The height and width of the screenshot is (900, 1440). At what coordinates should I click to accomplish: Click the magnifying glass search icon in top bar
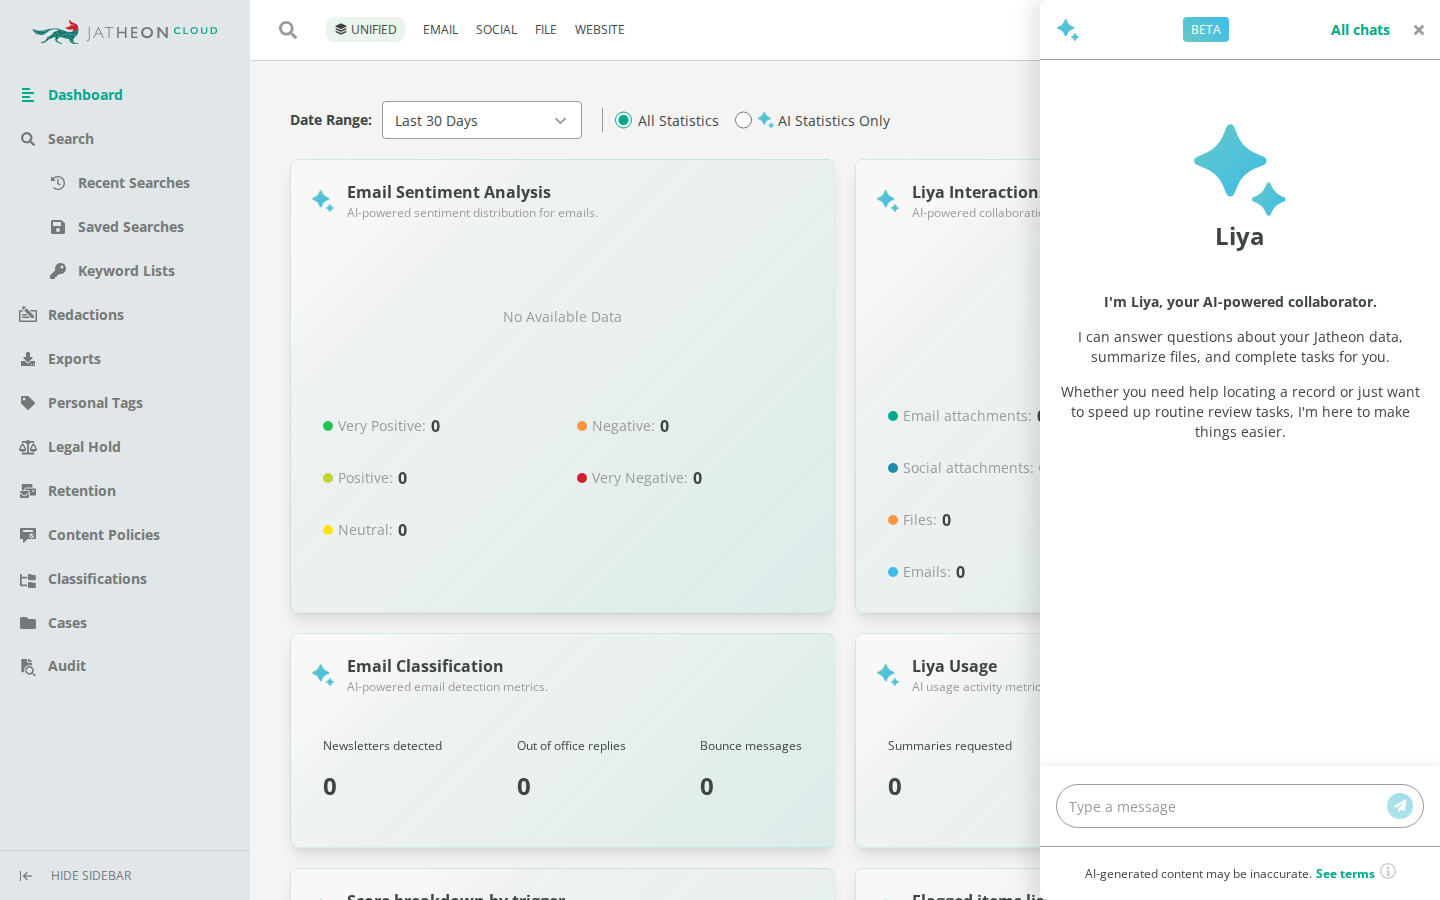click(x=288, y=30)
